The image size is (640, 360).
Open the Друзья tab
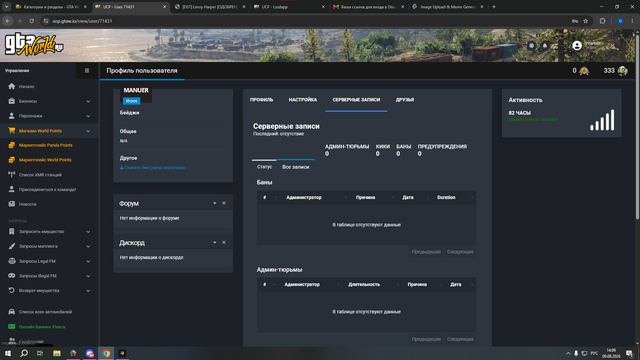(x=405, y=100)
